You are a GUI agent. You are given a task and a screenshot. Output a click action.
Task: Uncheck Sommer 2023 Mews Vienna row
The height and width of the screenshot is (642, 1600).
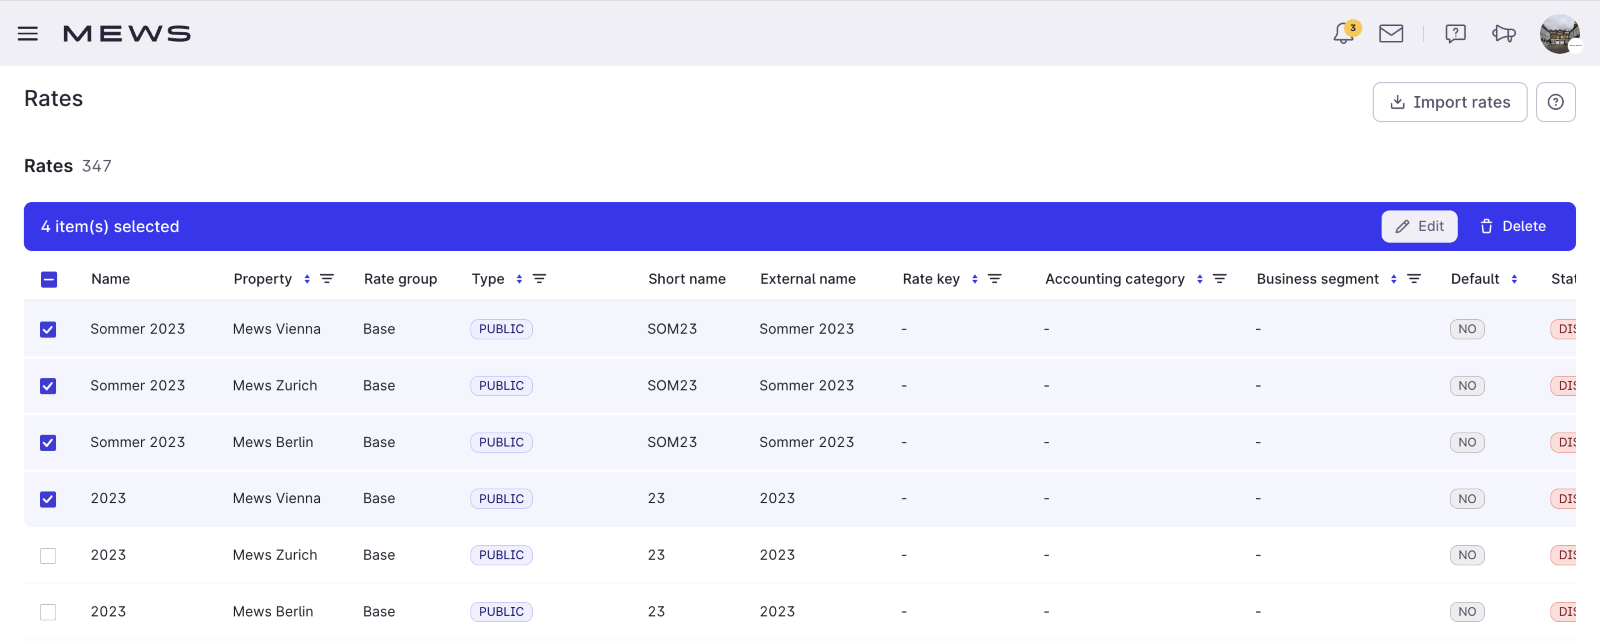click(x=48, y=330)
